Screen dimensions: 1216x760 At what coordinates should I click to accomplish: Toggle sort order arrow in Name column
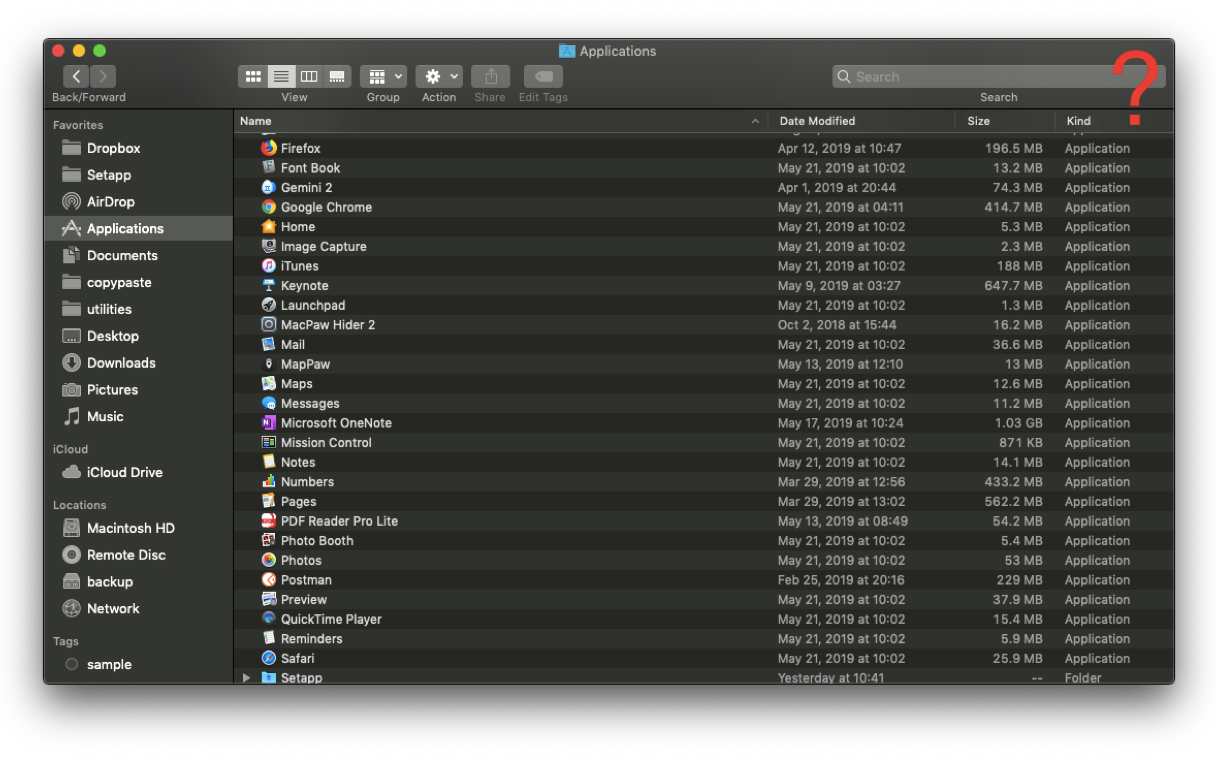coord(755,121)
